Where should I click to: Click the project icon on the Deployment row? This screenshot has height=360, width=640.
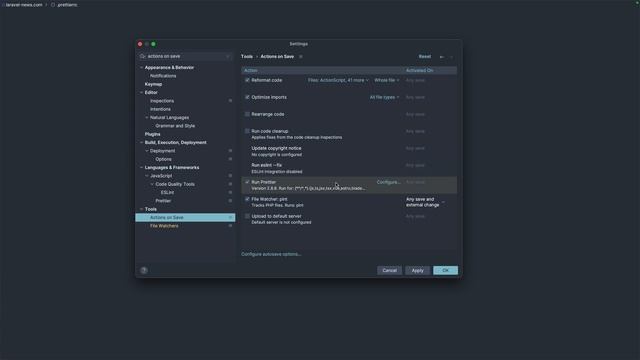230,151
